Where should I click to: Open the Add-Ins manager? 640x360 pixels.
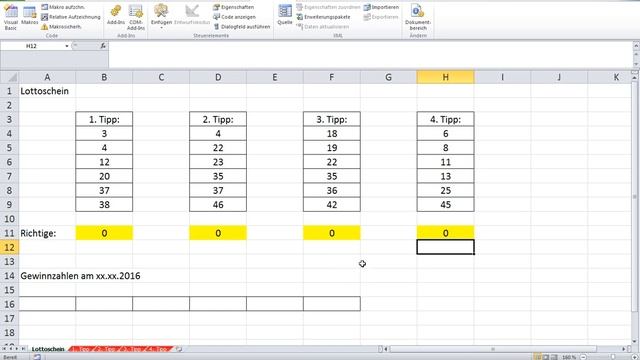click(116, 16)
